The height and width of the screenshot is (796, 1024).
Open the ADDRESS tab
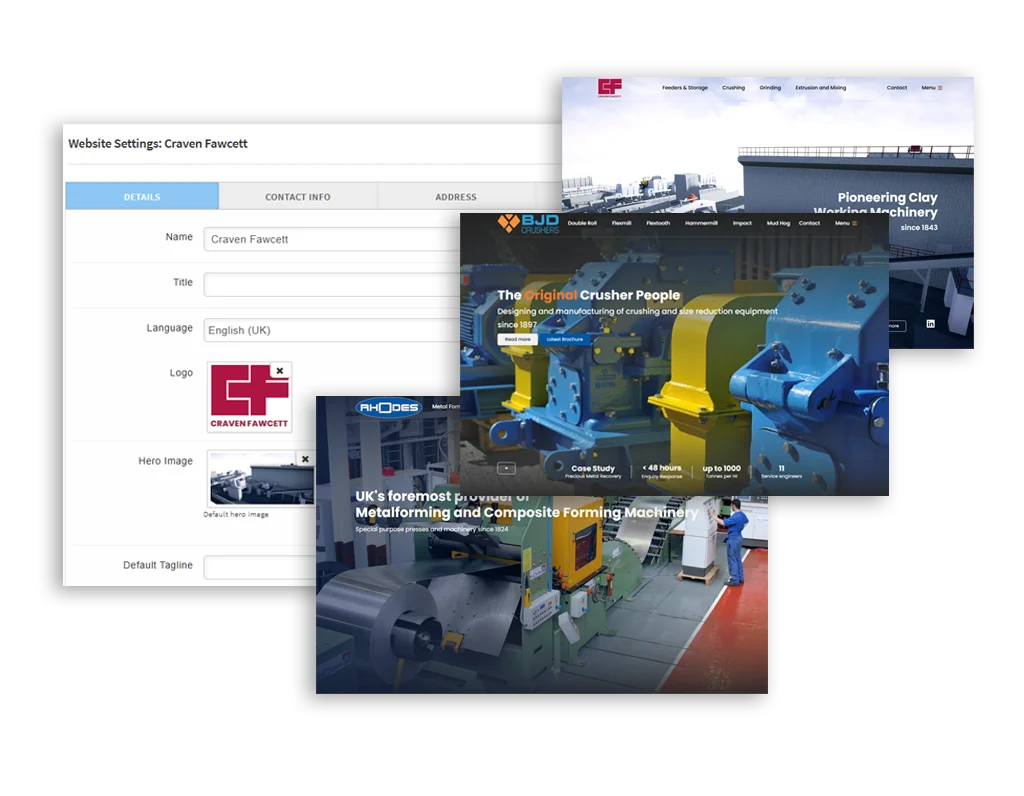coord(455,197)
